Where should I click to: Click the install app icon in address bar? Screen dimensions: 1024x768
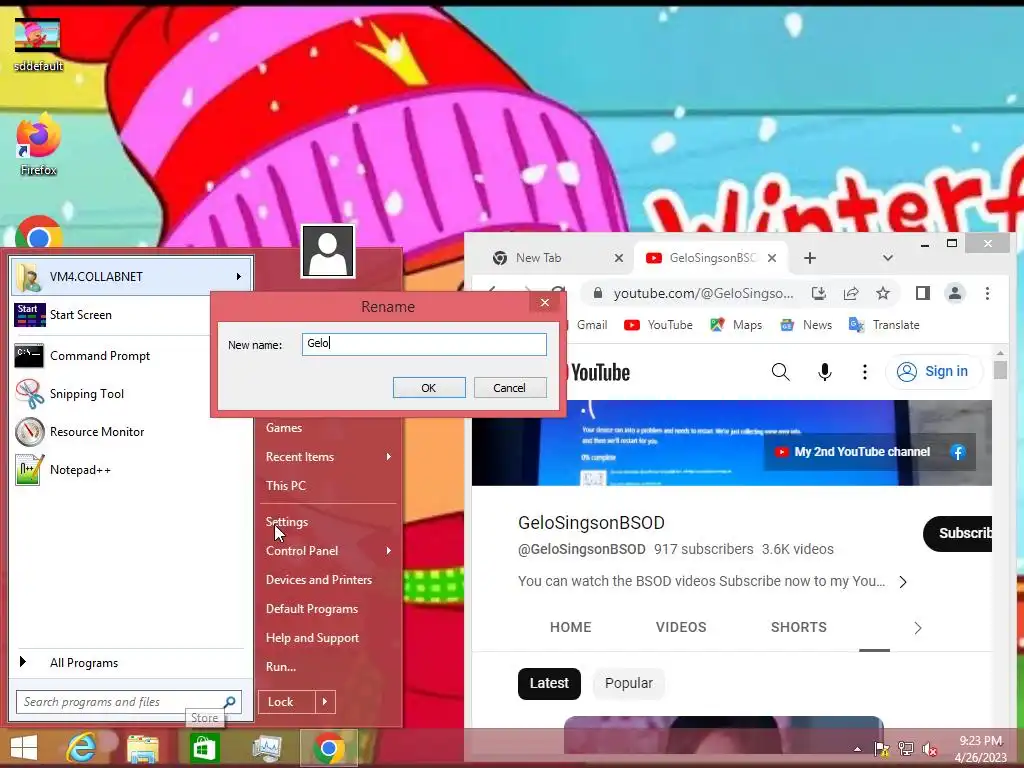click(x=819, y=294)
